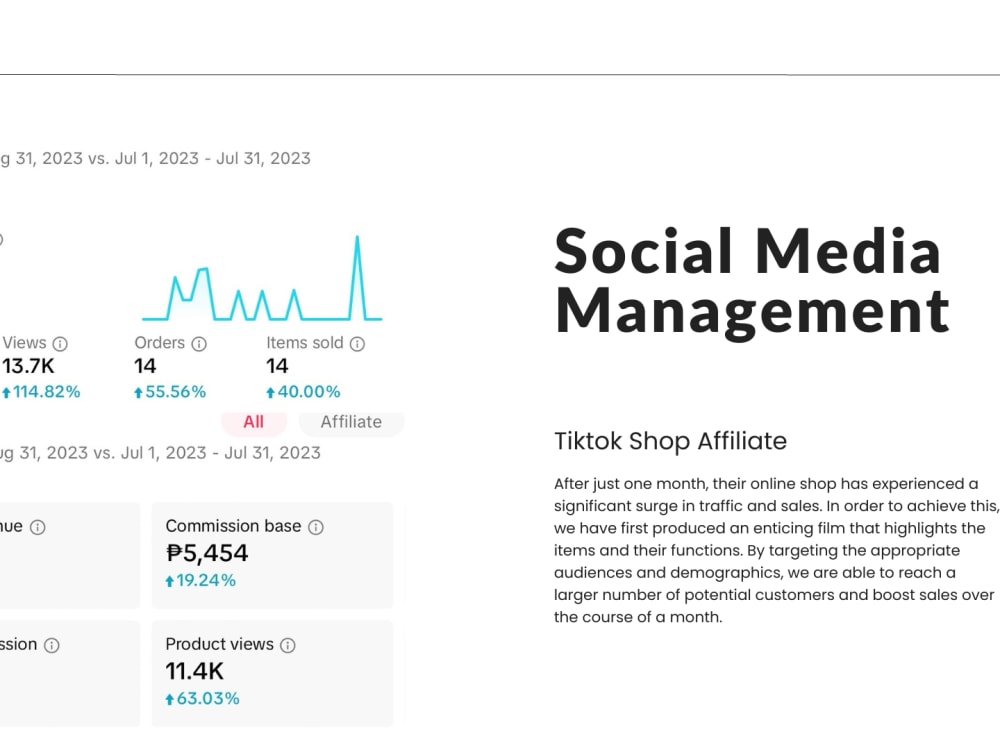This screenshot has height=750, width=1000.
Task: Open info icon beside Commission base
Action: pyautogui.click(x=316, y=527)
